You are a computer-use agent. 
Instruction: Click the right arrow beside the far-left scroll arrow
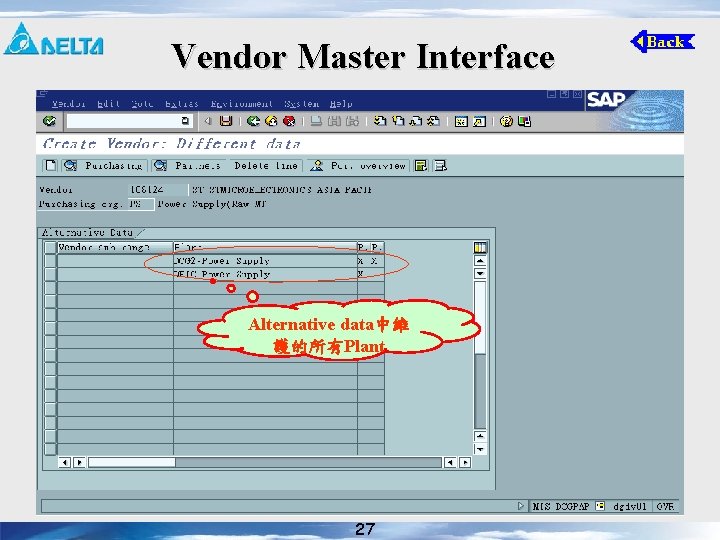[x=79, y=462]
